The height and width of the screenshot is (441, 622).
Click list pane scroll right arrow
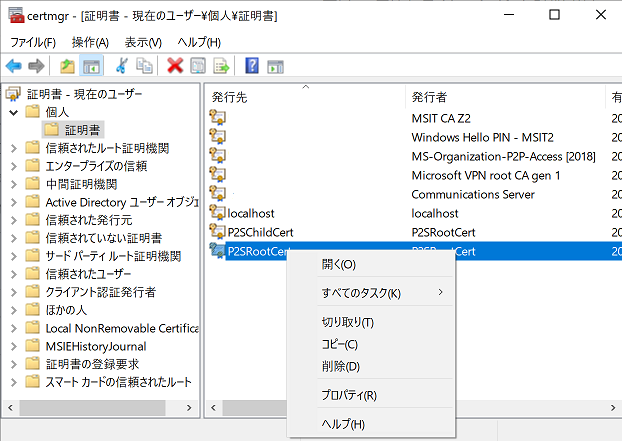pyautogui.click(x=613, y=408)
